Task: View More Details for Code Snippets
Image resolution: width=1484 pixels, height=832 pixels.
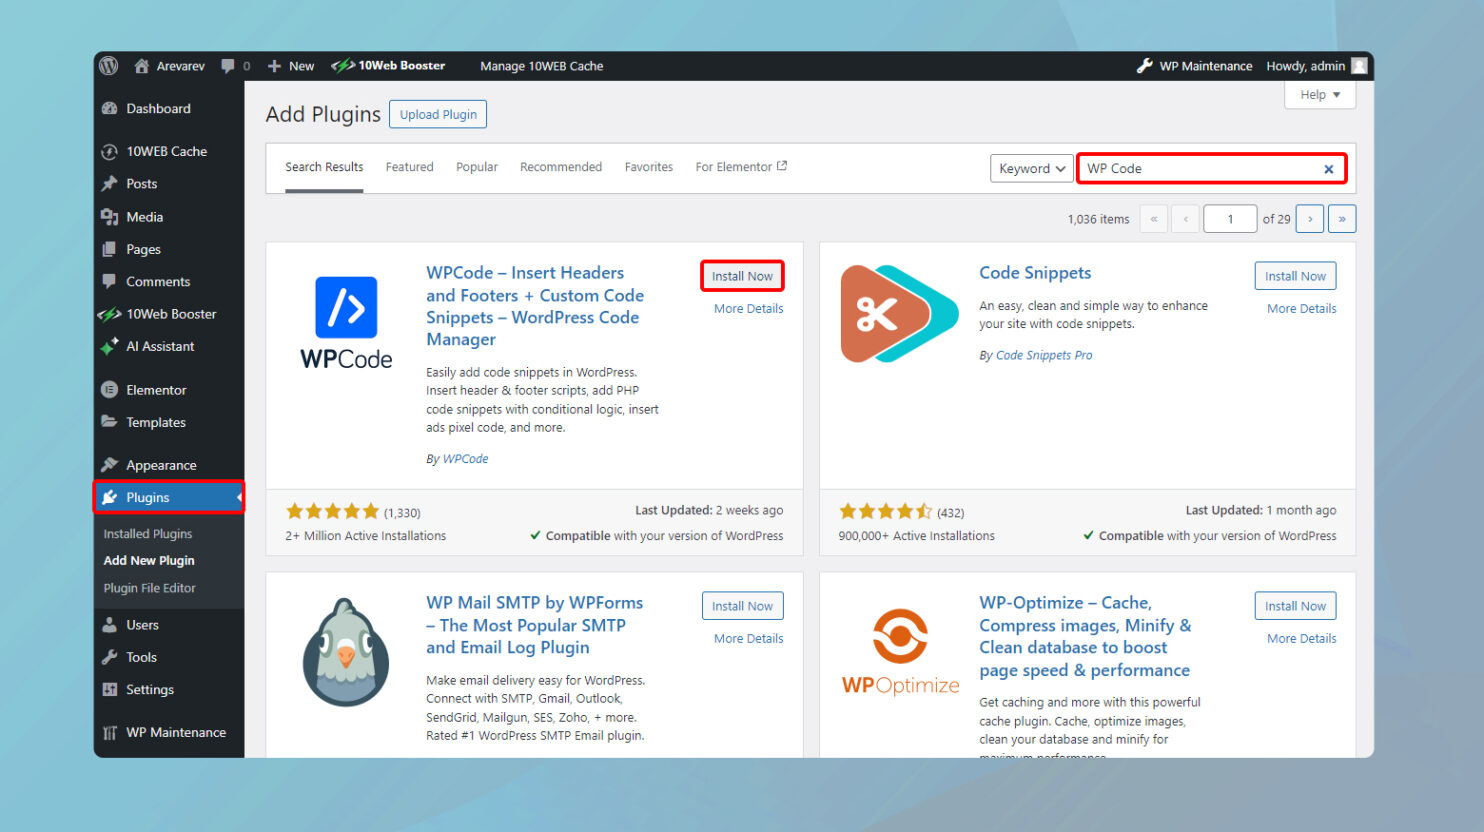Action: point(1301,309)
